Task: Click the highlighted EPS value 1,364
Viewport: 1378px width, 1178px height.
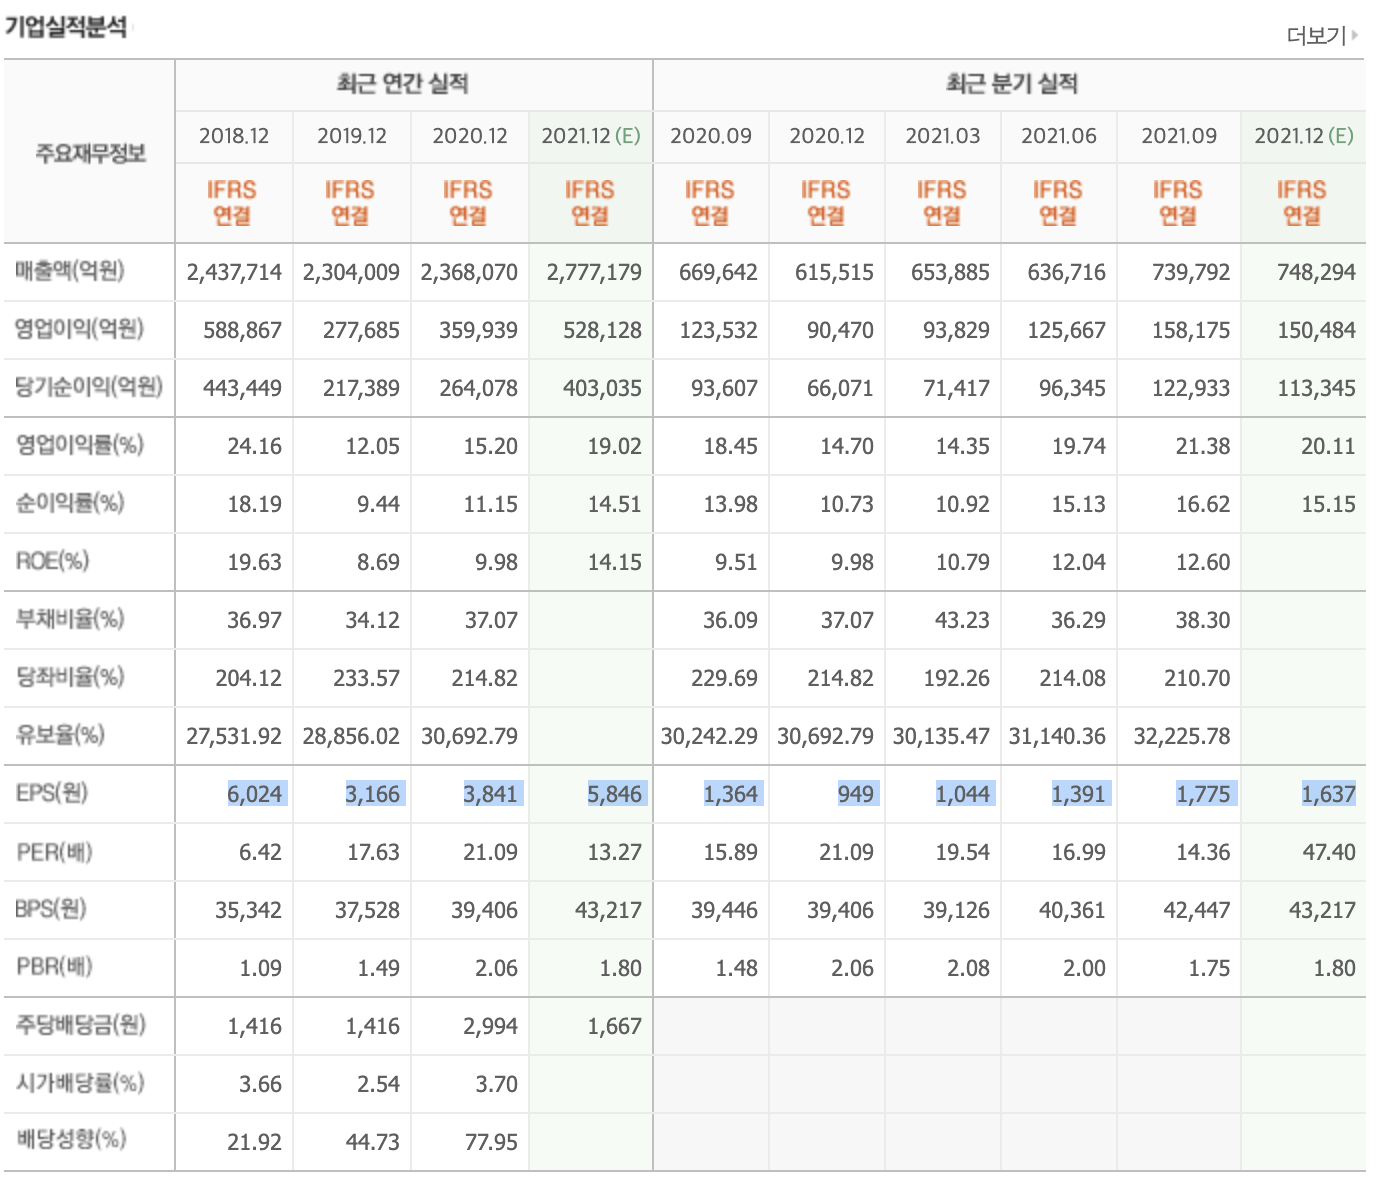Action: coord(731,794)
